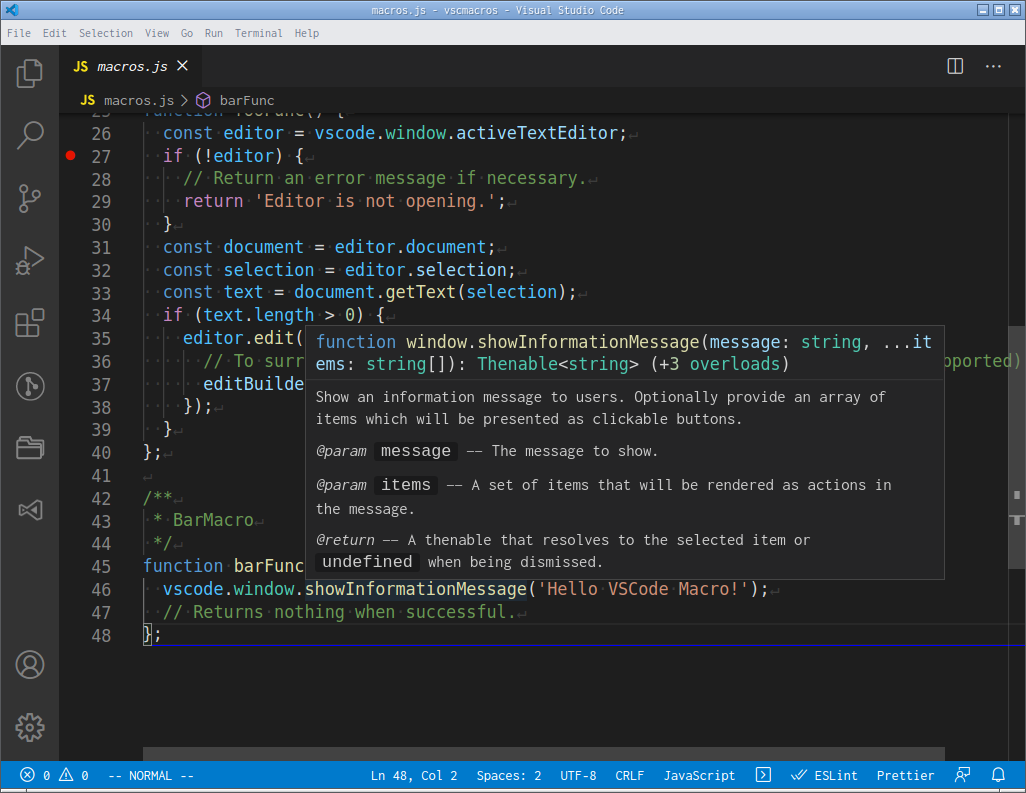
Task: Click 'undefined' code in hover tooltip
Action: point(367,562)
